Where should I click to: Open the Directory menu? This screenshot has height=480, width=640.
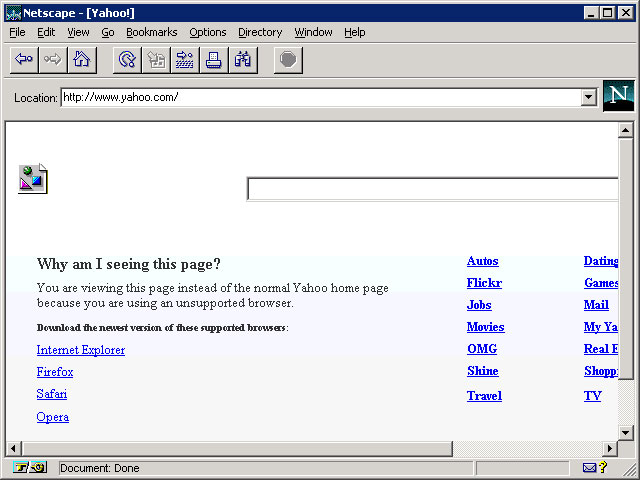260,32
